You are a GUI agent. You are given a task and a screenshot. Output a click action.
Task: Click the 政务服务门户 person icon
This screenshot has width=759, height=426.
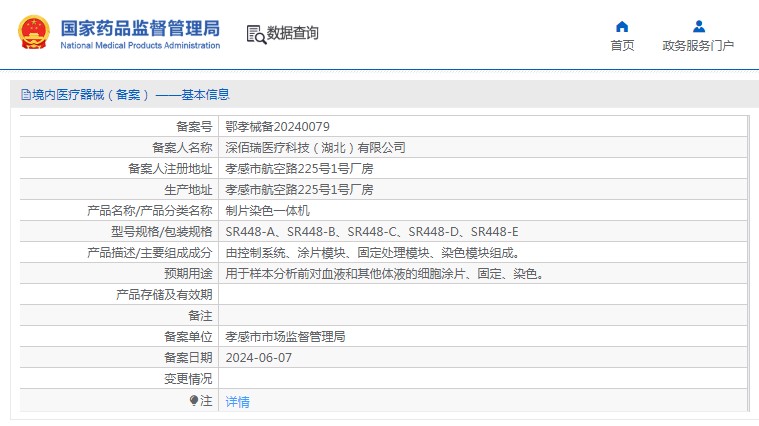click(x=698, y=27)
